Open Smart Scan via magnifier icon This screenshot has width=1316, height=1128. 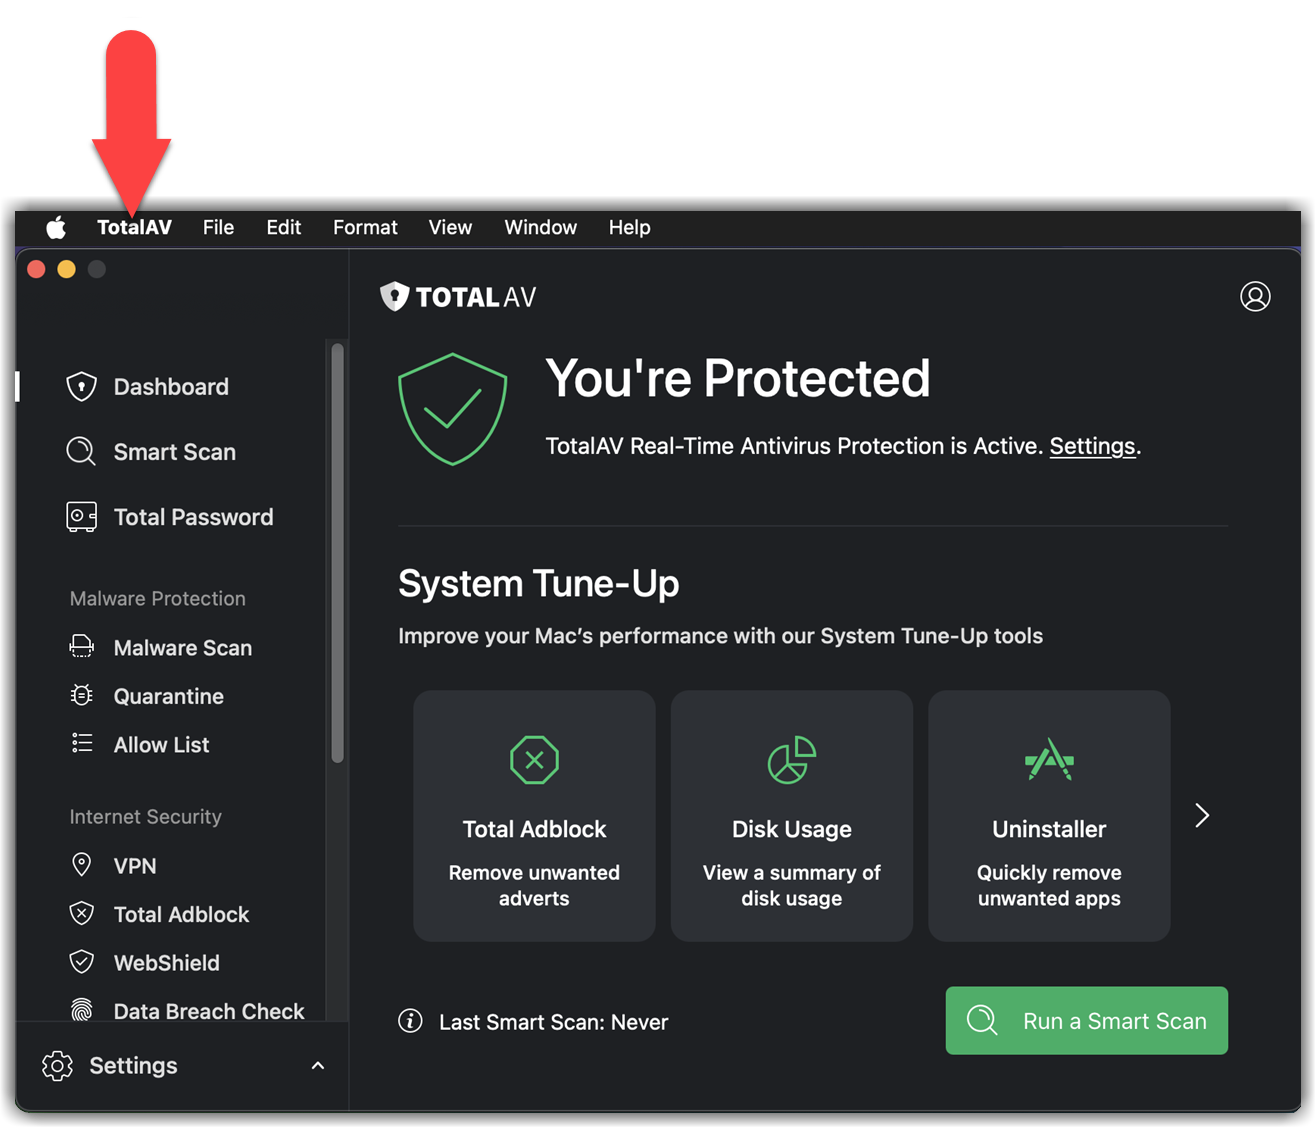81,452
